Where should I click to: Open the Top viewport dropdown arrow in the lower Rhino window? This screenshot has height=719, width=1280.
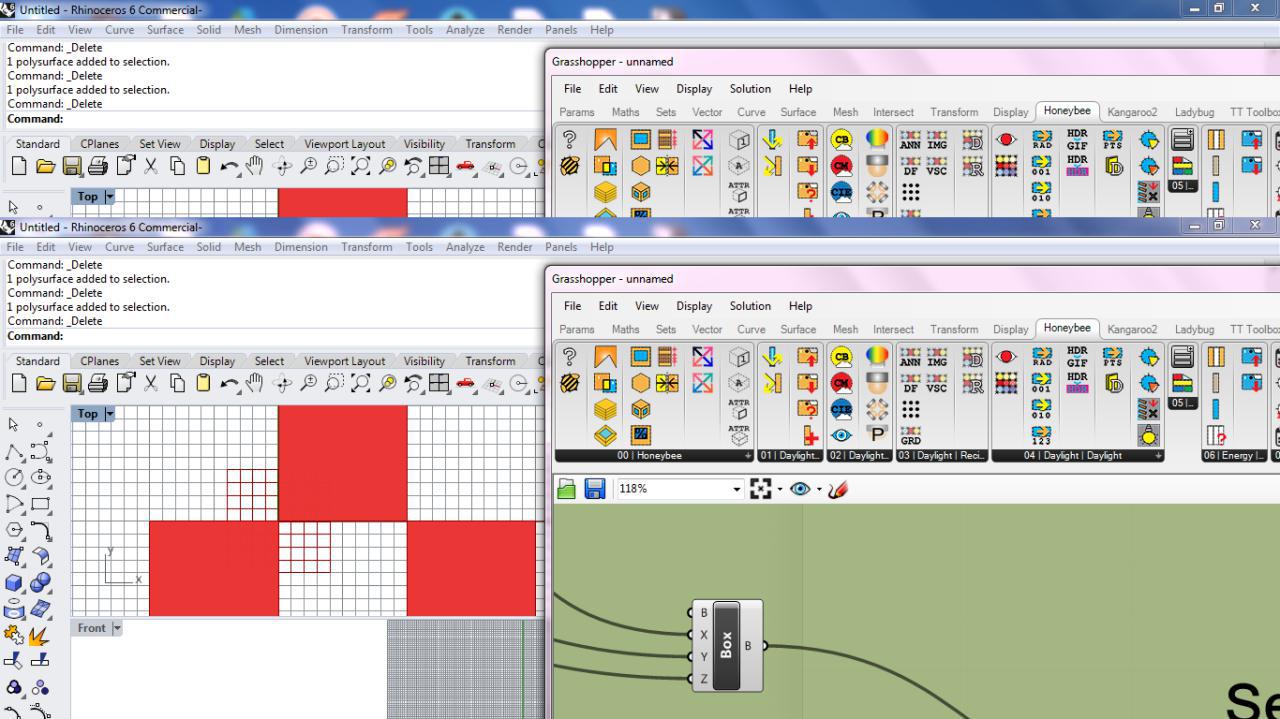click(110, 414)
